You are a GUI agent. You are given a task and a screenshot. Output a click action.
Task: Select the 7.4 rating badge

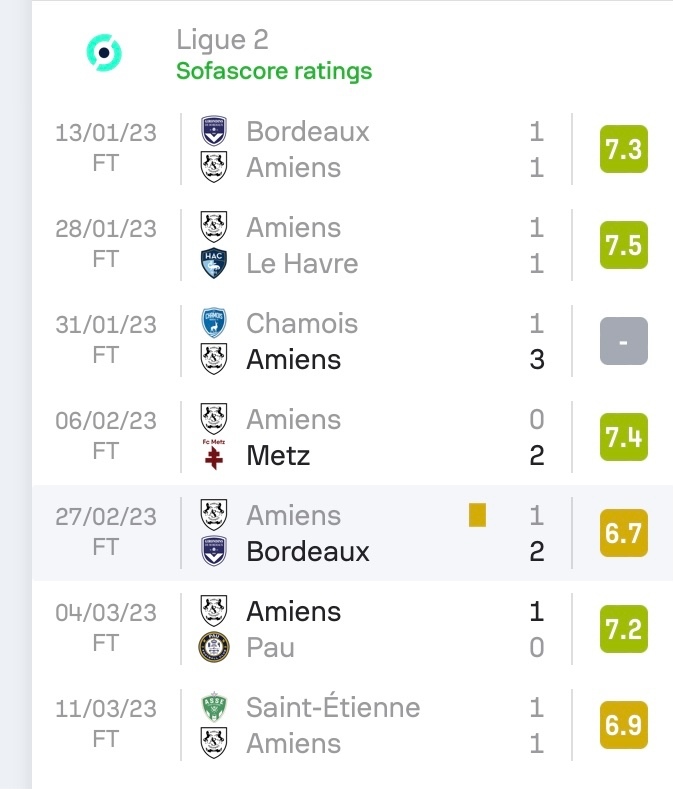624,437
